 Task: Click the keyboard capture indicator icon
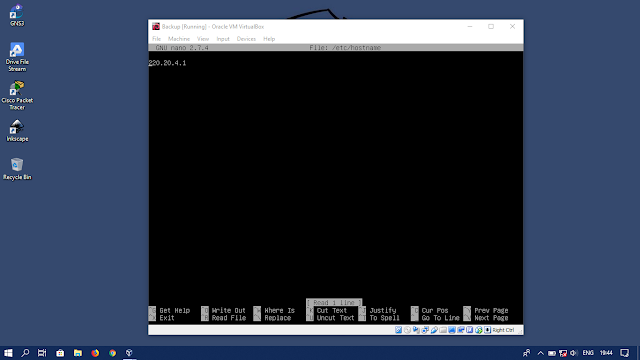tap(487, 330)
